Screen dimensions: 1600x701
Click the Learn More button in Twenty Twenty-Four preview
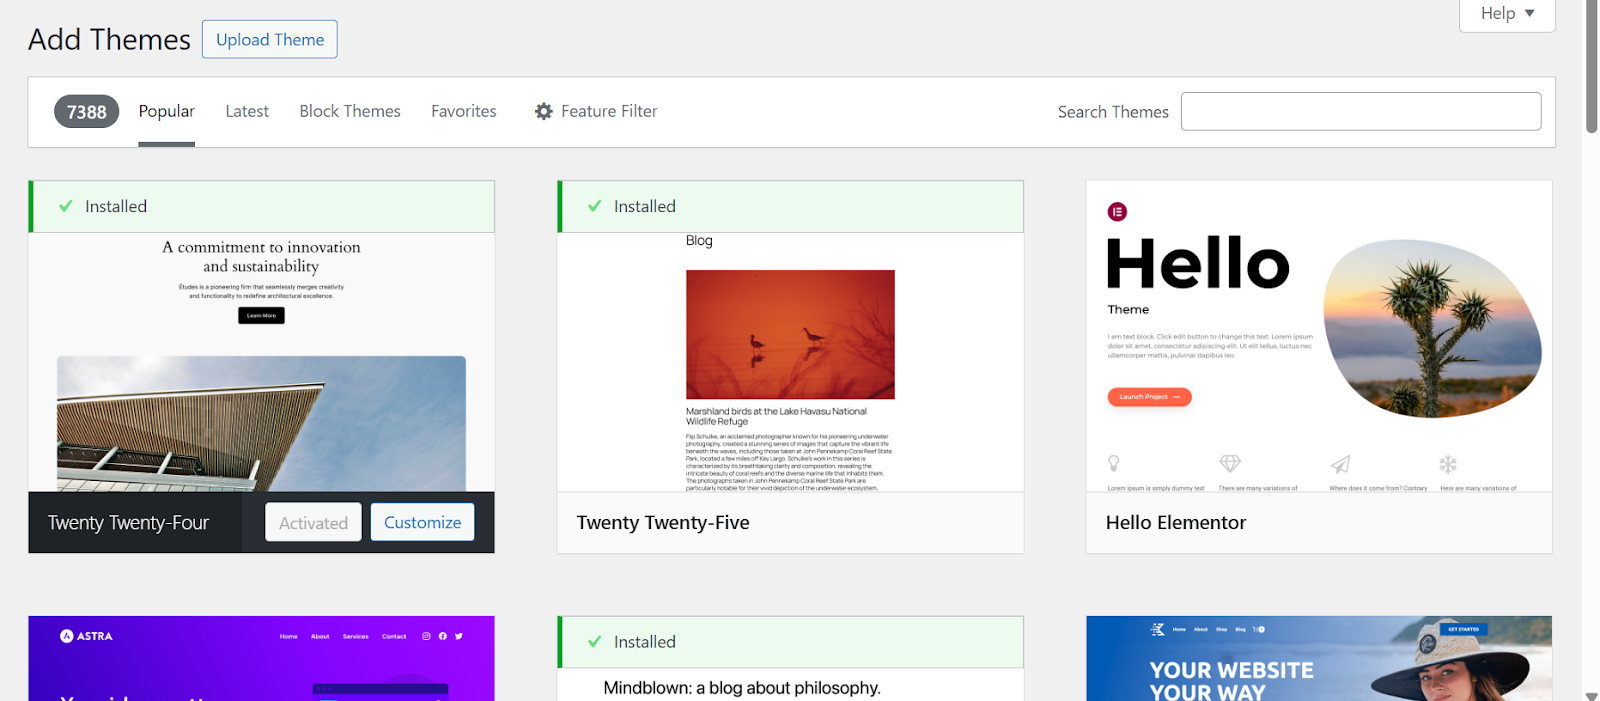coord(261,315)
